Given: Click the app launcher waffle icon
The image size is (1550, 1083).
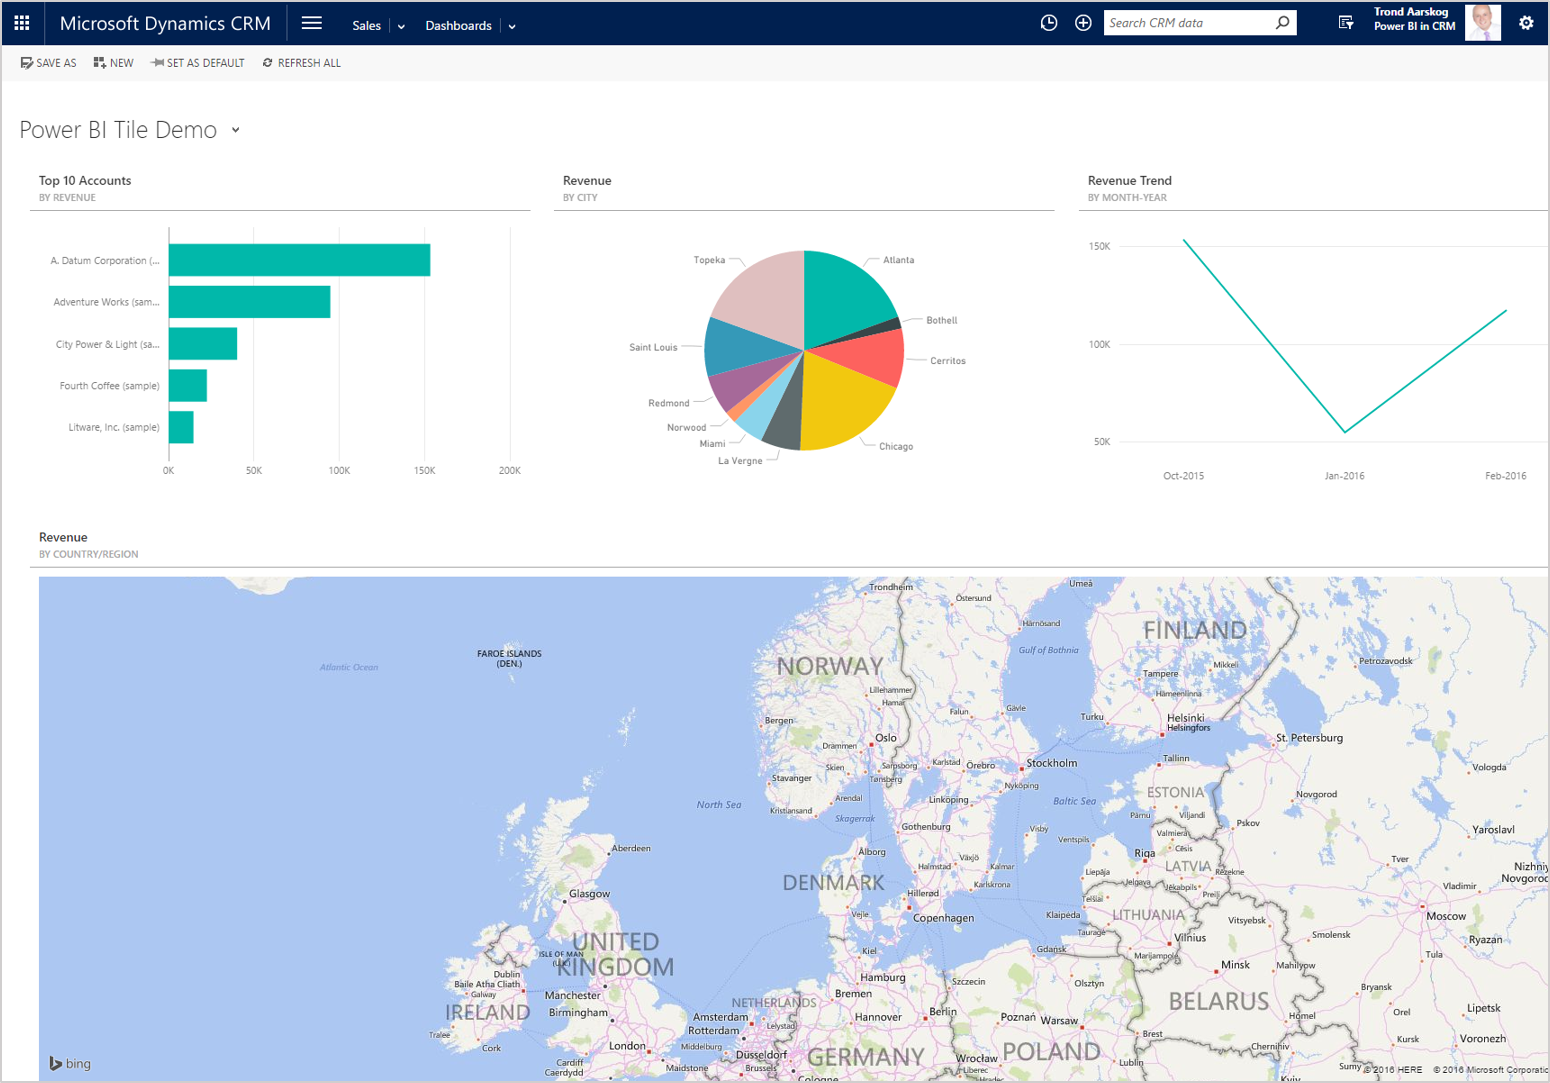Looking at the screenshot, I should (x=21, y=21).
